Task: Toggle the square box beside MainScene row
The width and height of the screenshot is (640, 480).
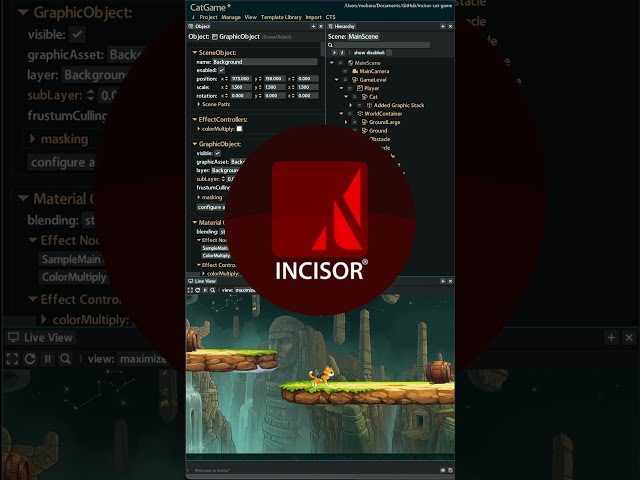Action: [340, 63]
